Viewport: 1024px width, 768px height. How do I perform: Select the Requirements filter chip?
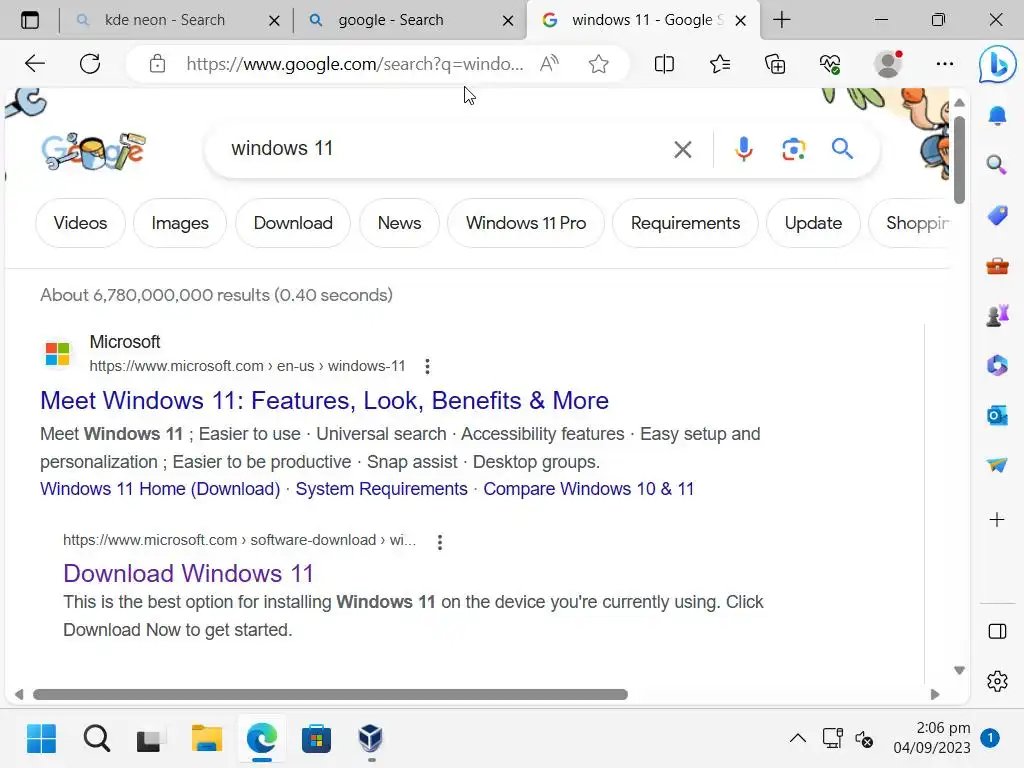(686, 223)
